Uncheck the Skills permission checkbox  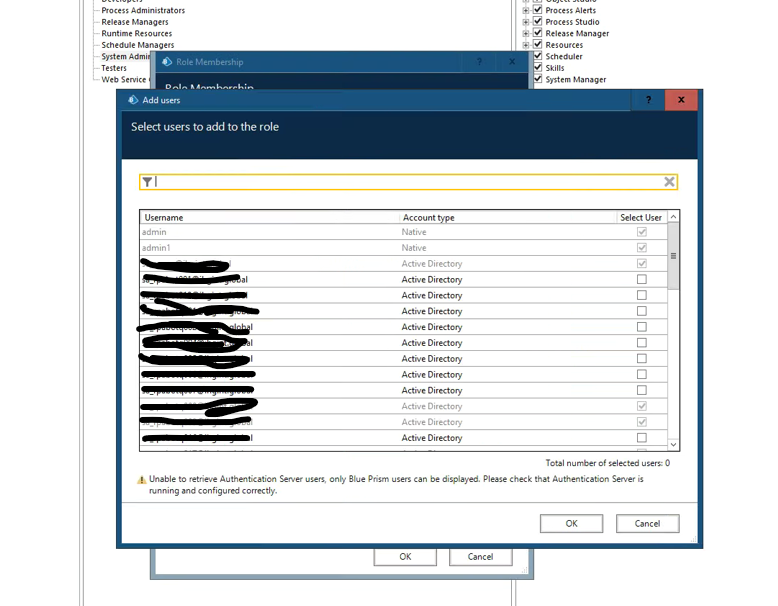537,67
